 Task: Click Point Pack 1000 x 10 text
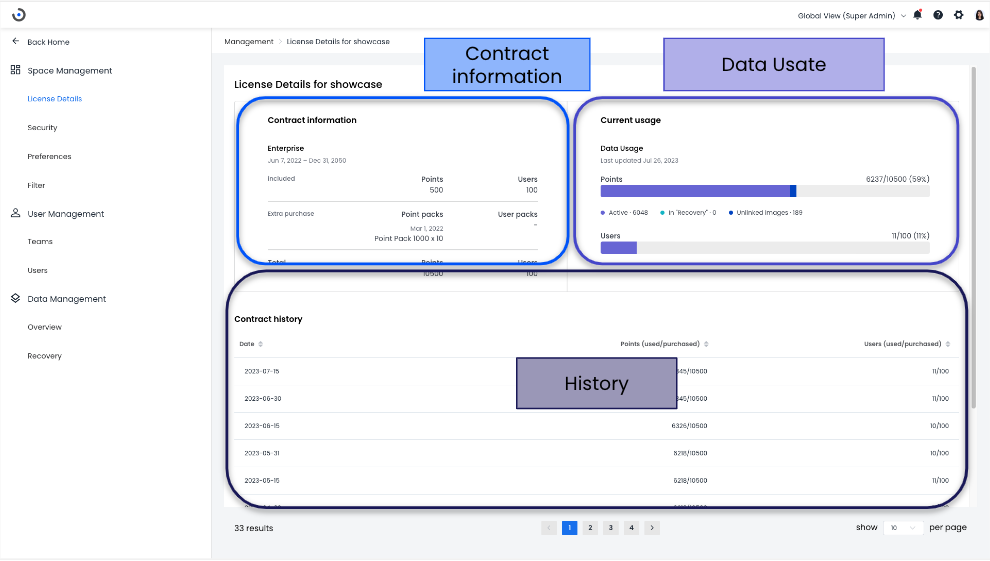pos(409,239)
